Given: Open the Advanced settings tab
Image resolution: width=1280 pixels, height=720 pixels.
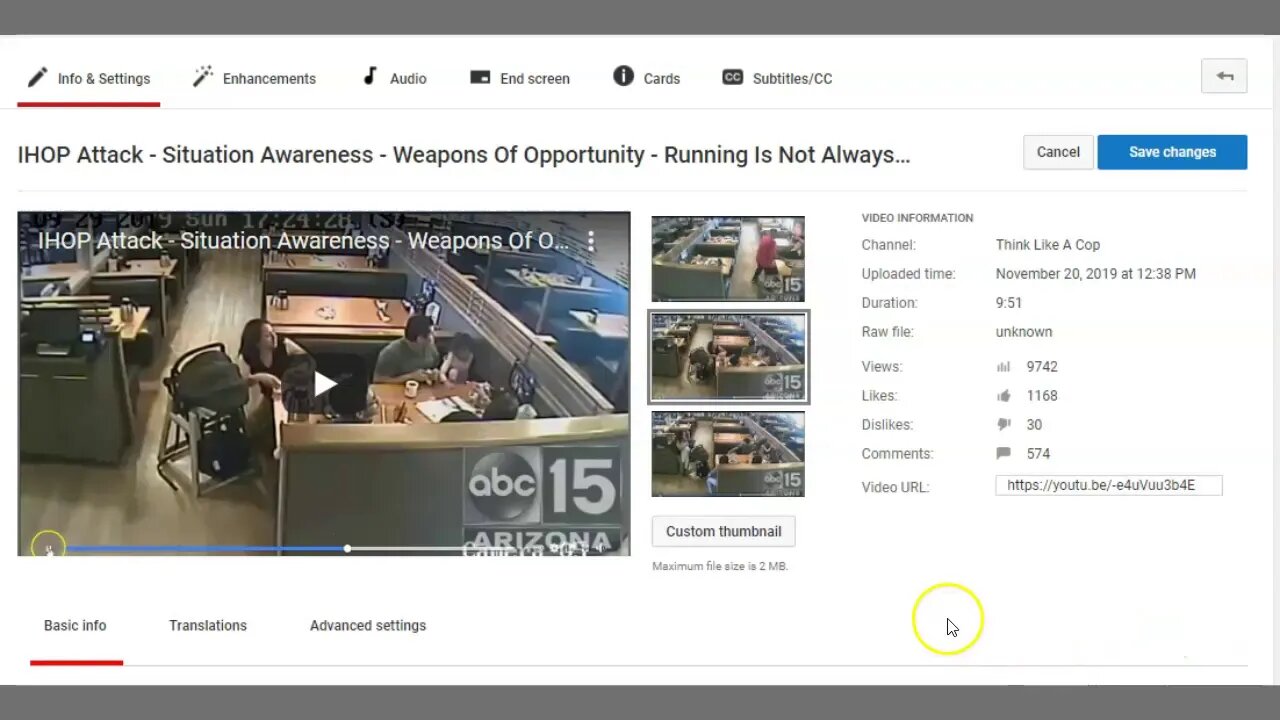Looking at the screenshot, I should (368, 626).
